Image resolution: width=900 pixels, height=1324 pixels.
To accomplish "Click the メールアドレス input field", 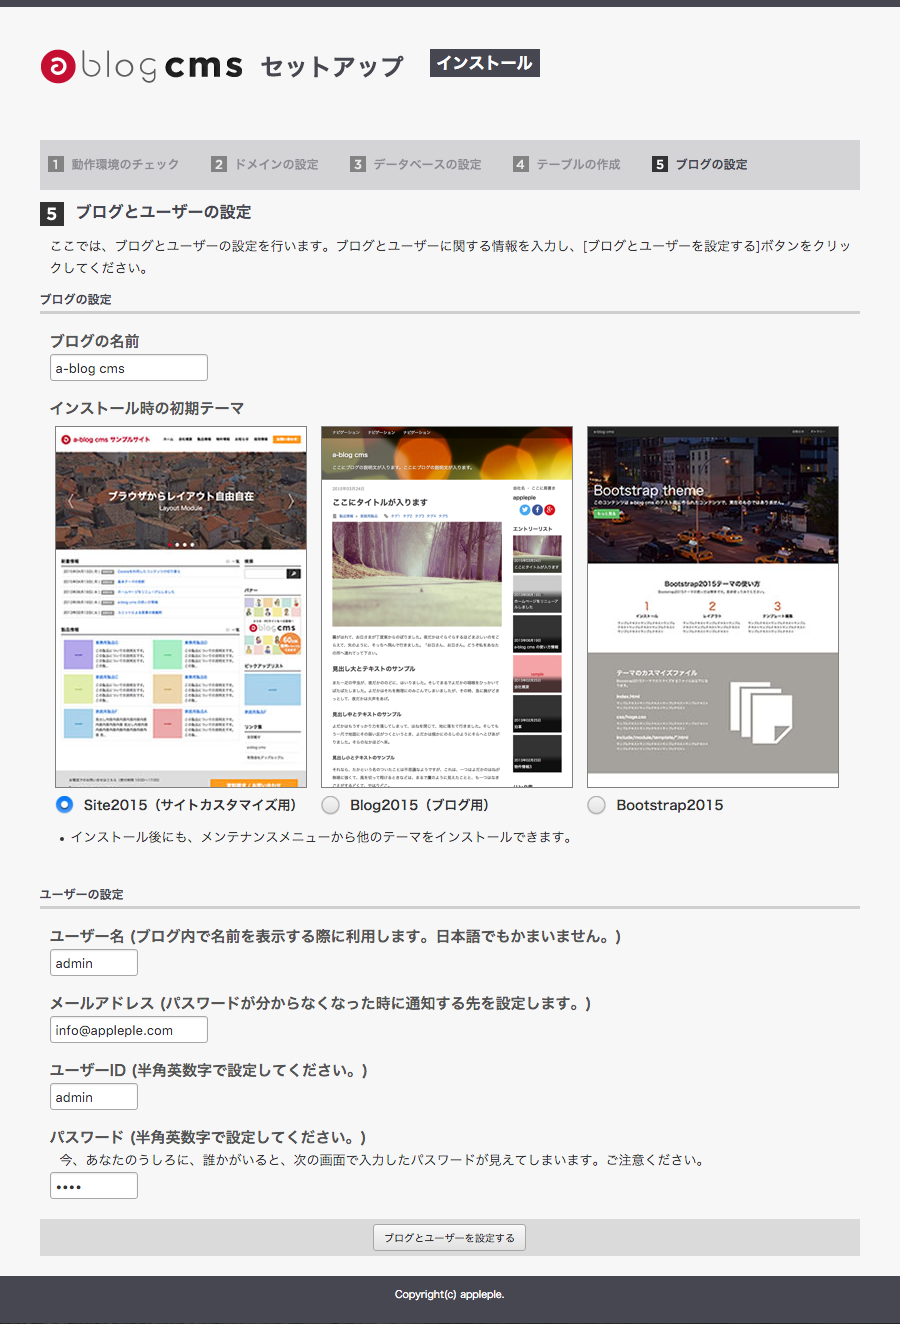I will coord(129,1030).
